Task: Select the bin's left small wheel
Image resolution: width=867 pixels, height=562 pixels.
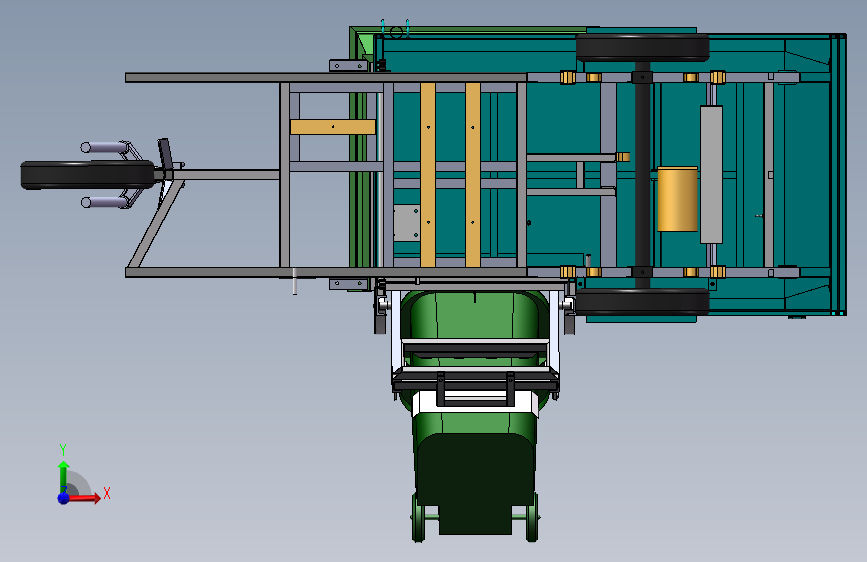Action: click(418, 518)
